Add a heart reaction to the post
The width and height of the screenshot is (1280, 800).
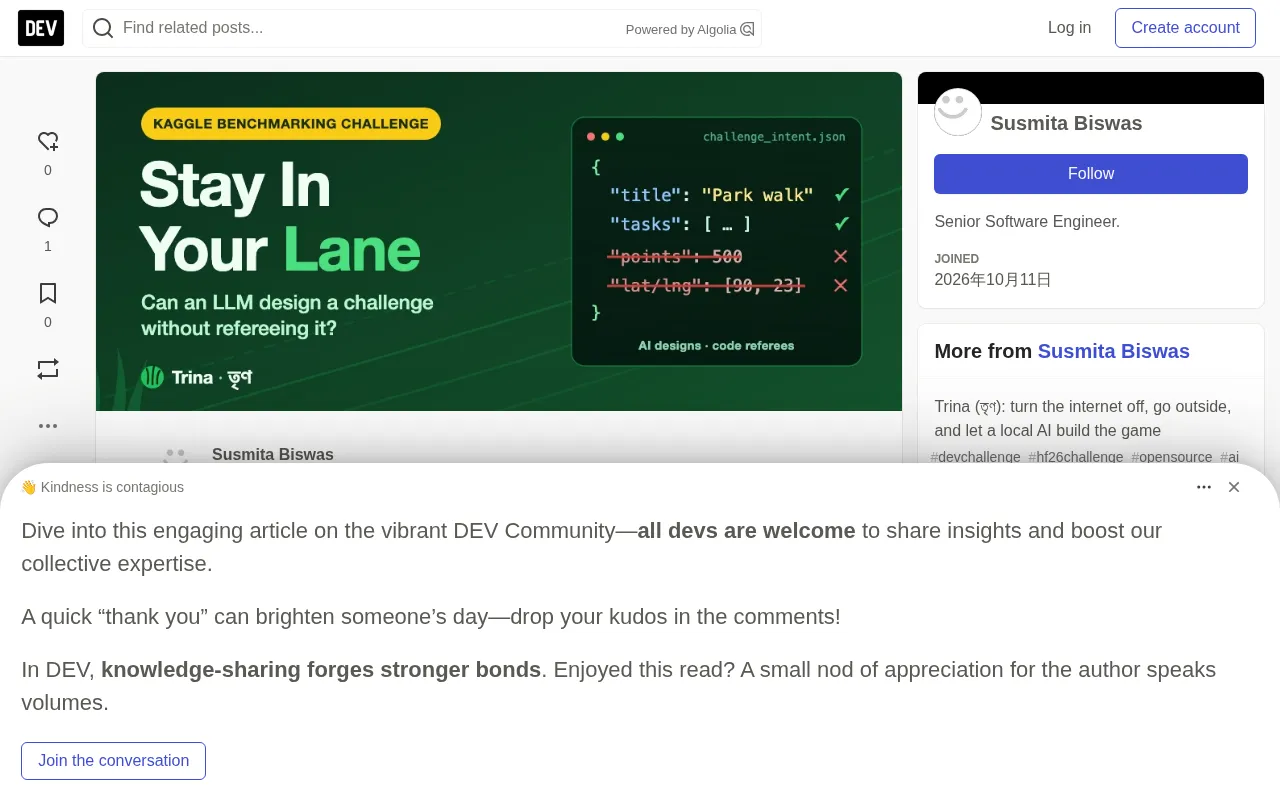point(48,141)
